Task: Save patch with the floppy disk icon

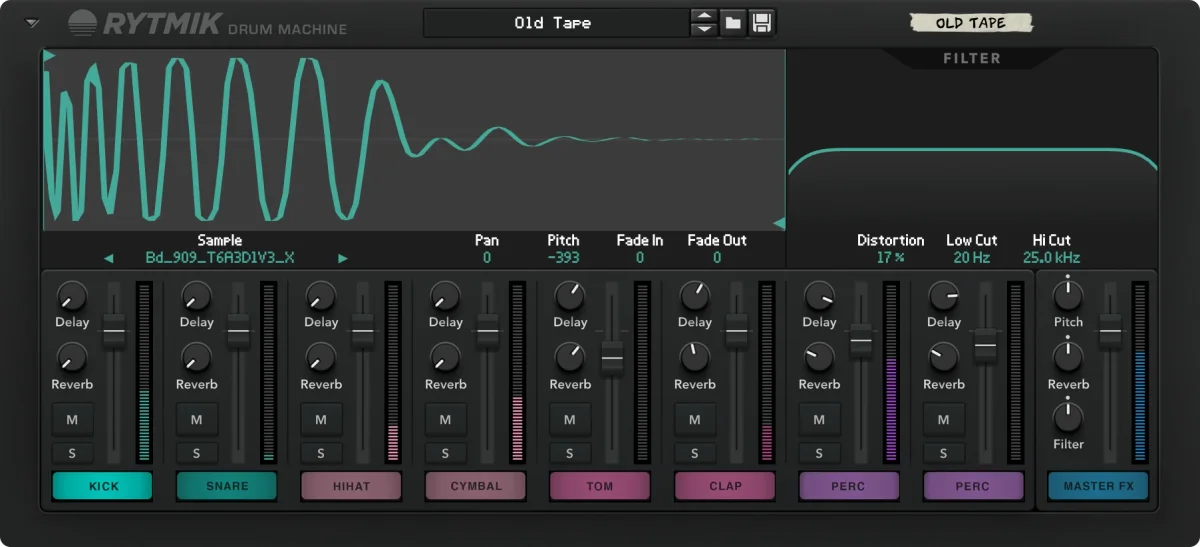Action: pyautogui.click(x=762, y=22)
